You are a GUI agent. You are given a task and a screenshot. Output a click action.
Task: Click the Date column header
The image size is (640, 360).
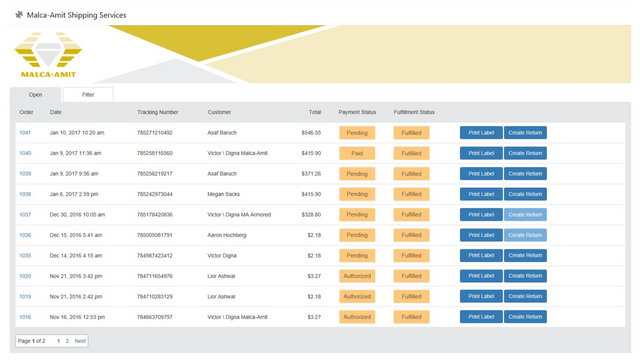(x=56, y=112)
